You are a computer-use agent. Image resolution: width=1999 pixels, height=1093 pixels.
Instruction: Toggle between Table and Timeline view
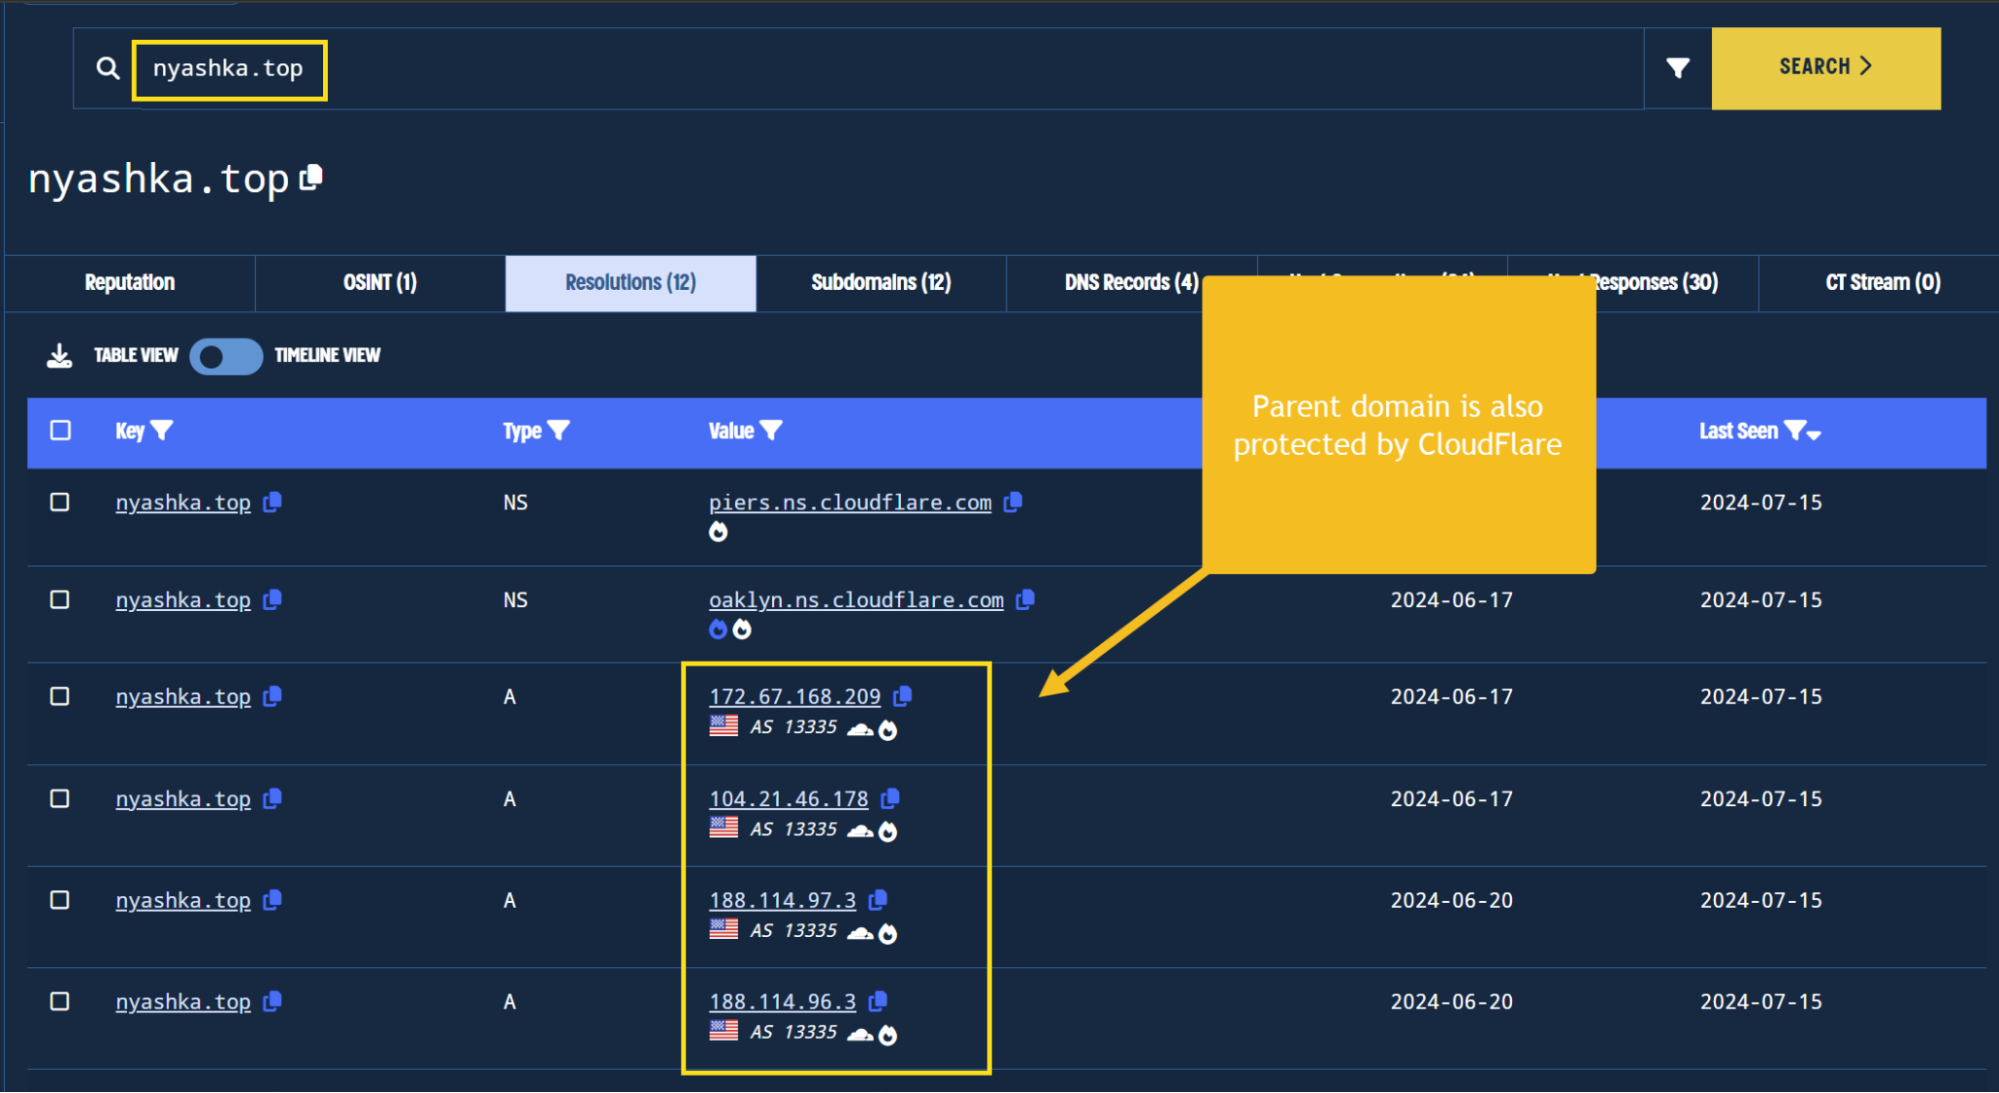tap(226, 356)
